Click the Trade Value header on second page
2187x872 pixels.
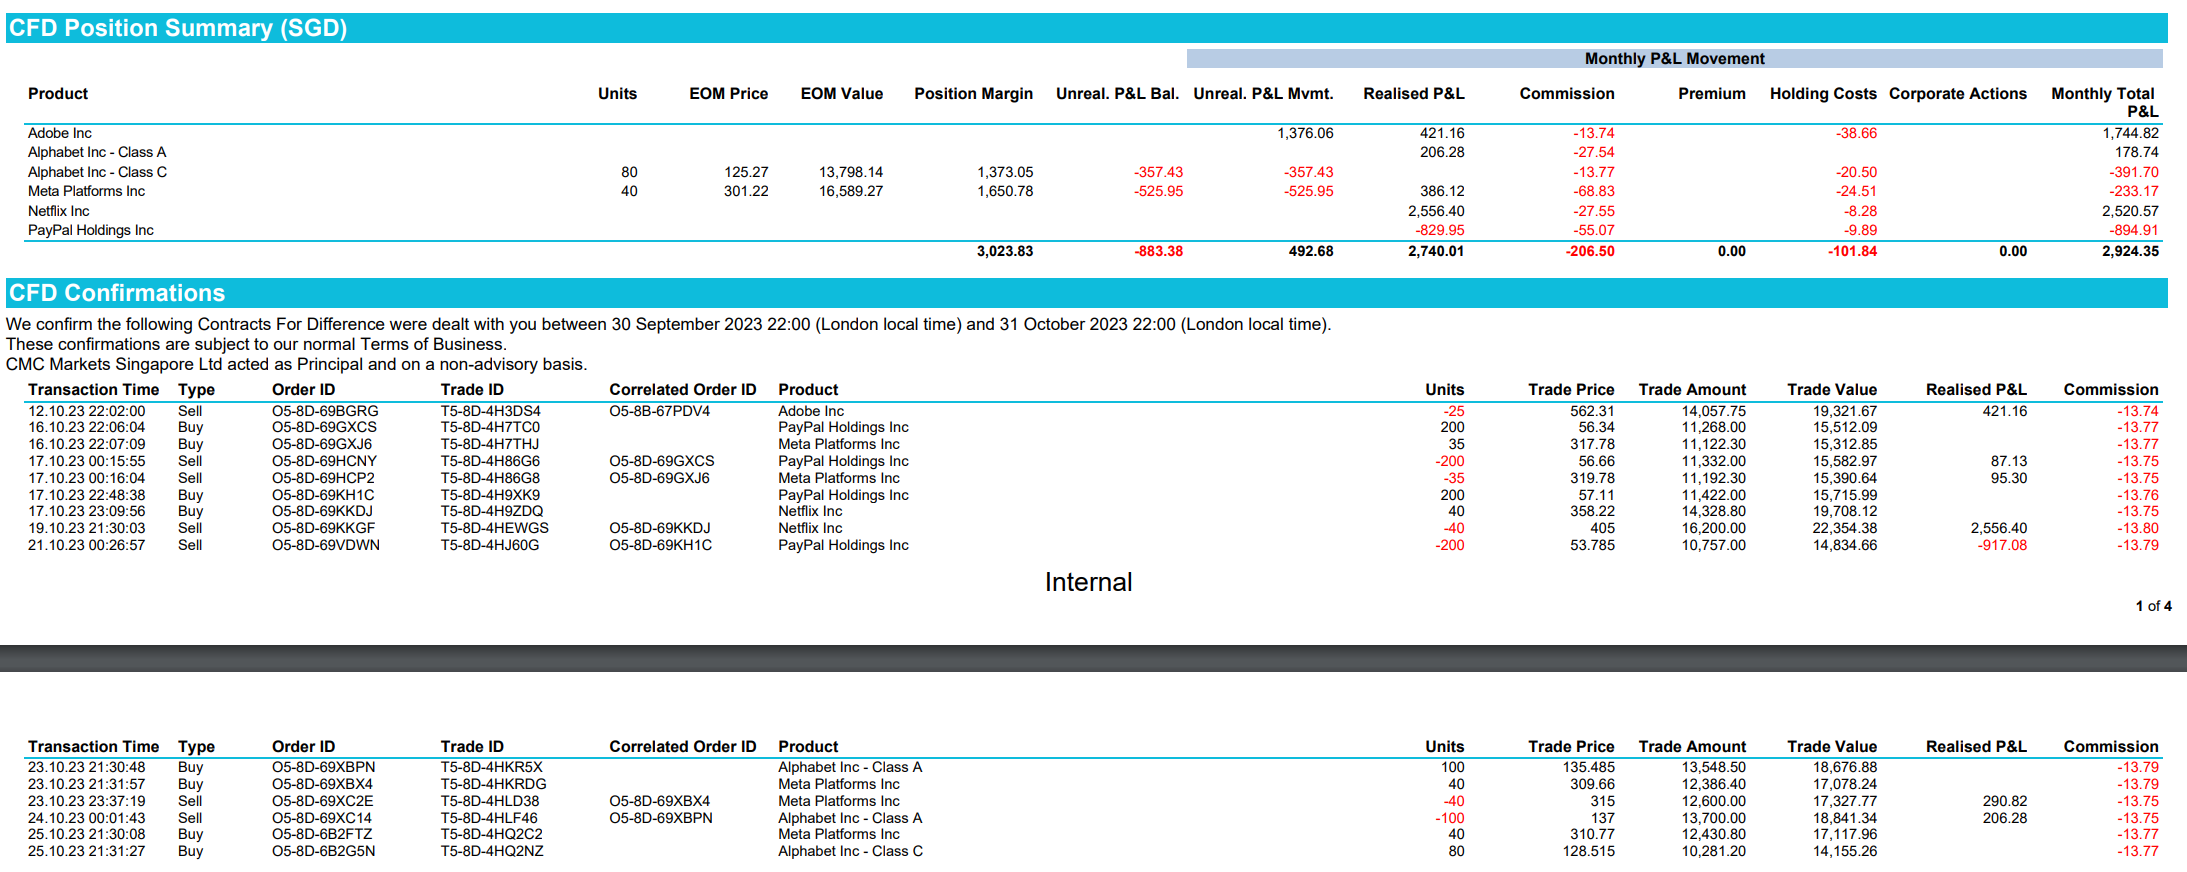(x=1831, y=747)
